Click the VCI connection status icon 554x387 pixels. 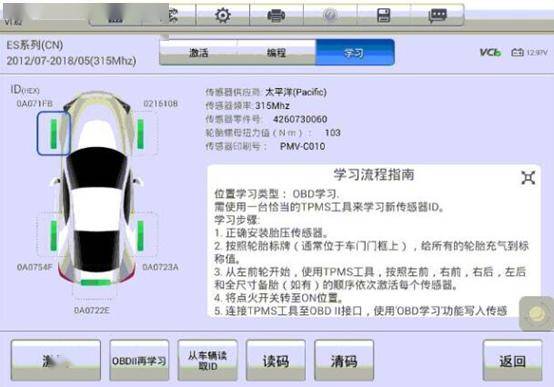point(490,52)
